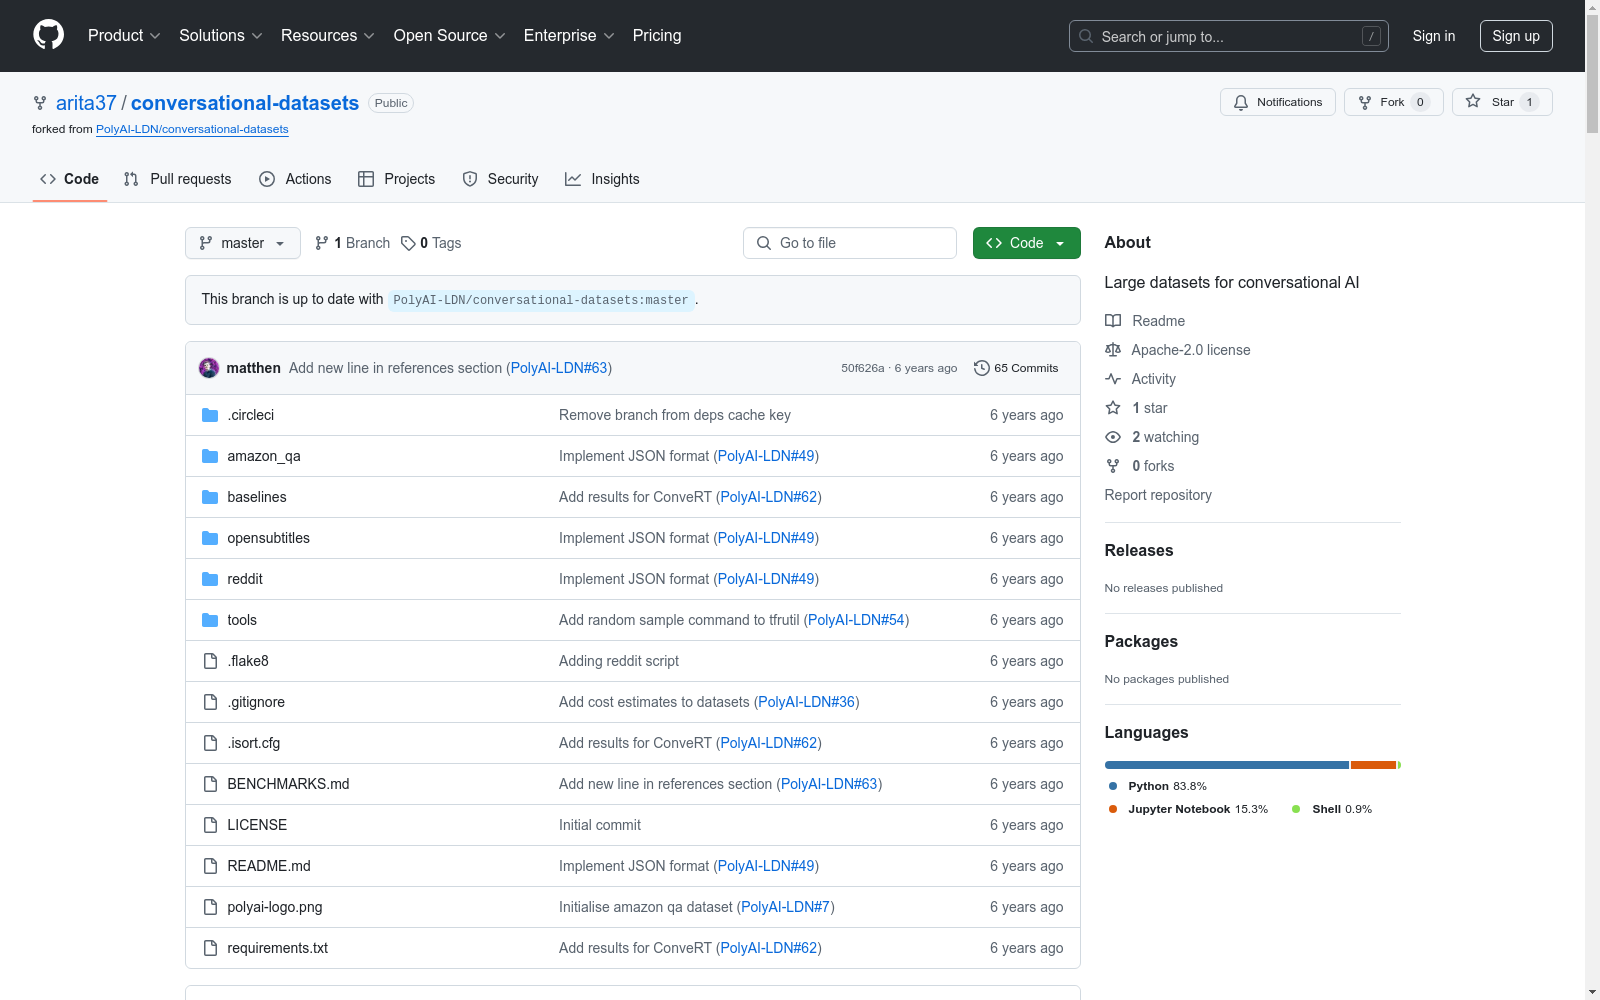View the Insights tab
Image resolution: width=1600 pixels, height=1000 pixels.
click(602, 179)
